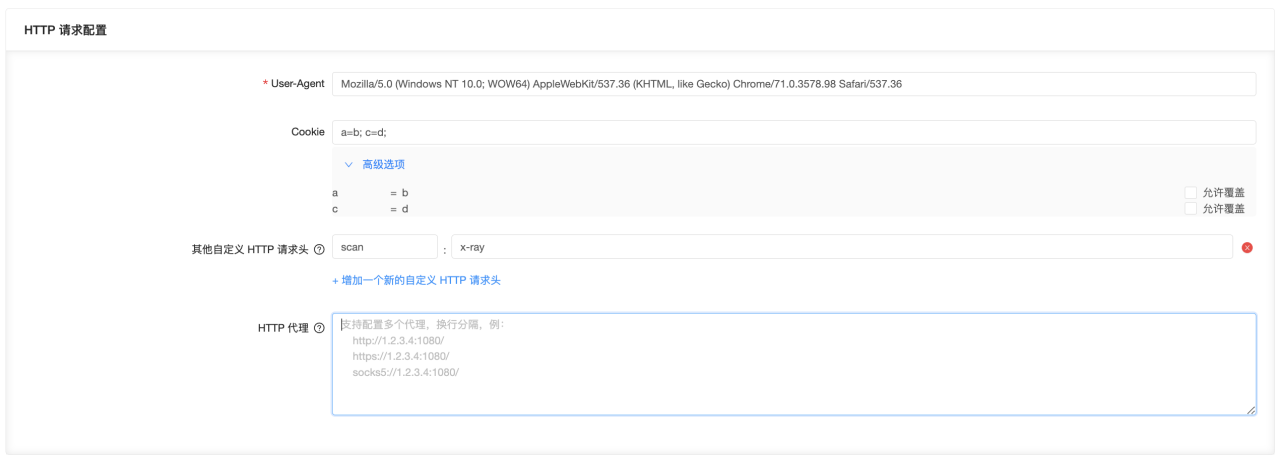This screenshot has height=459, width=1280.
Task: Open help icon beside 其他自定义 HTTP 请求头
Action: [319, 248]
